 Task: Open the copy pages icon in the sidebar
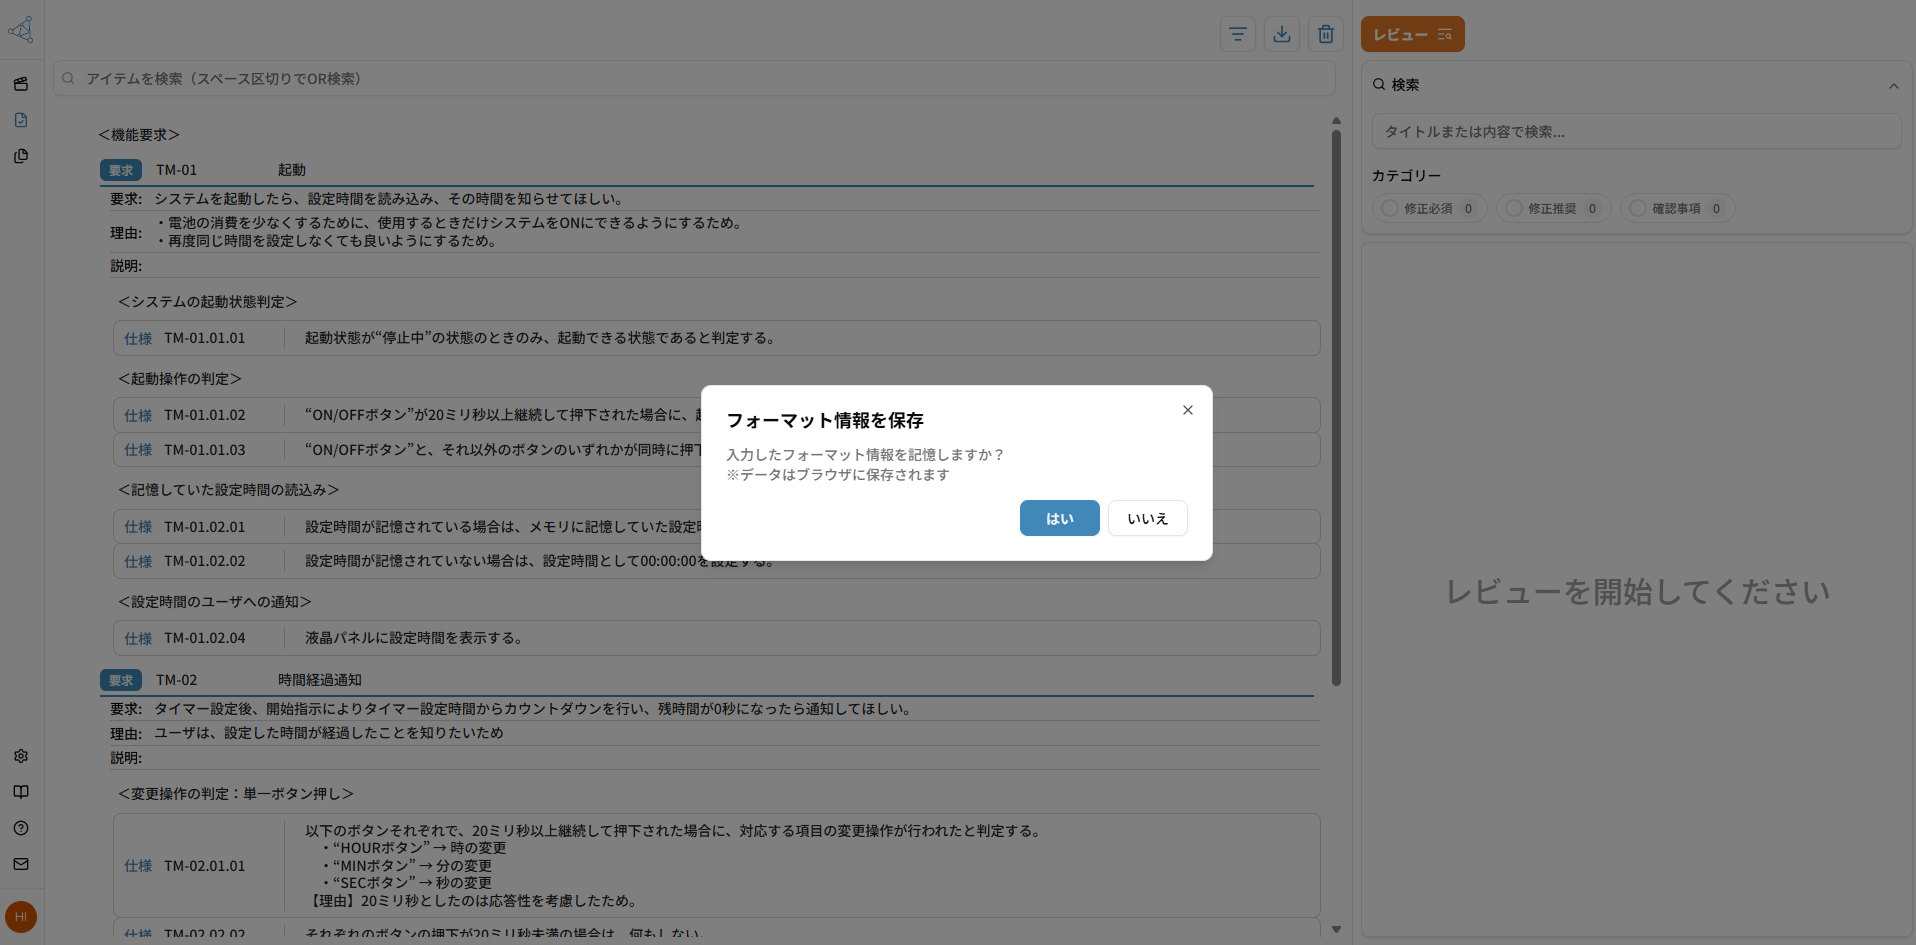[x=20, y=156]
